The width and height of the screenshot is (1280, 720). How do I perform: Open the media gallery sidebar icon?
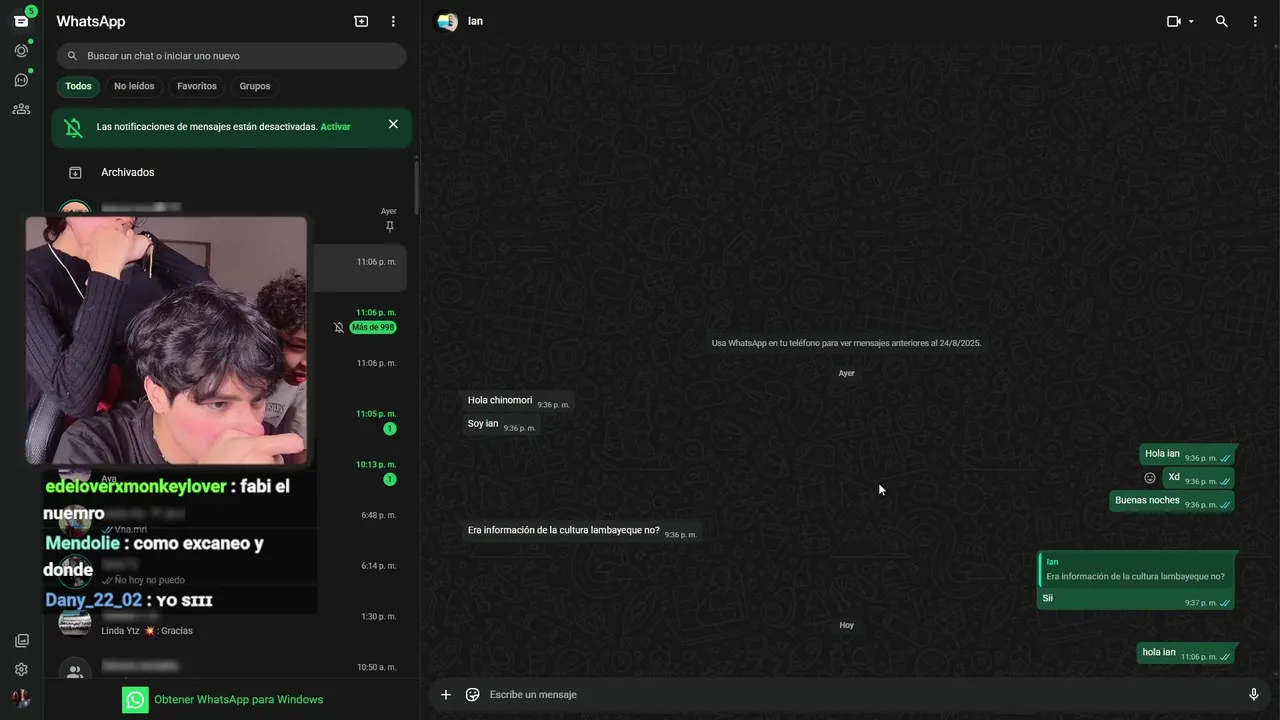click(21, 641)
